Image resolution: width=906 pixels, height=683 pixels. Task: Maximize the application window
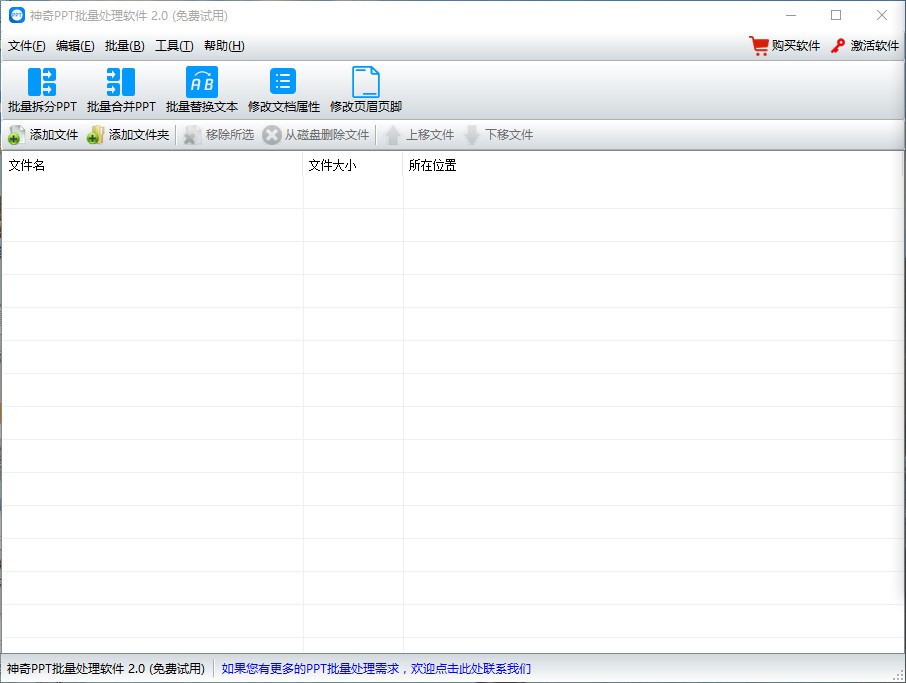[836, 16]
